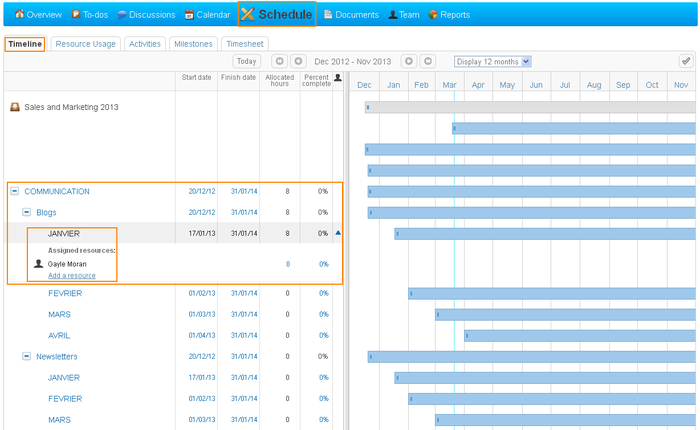Click the Nov month header
The height and width of the screenshot is (430, 700).
click(681, 85)
